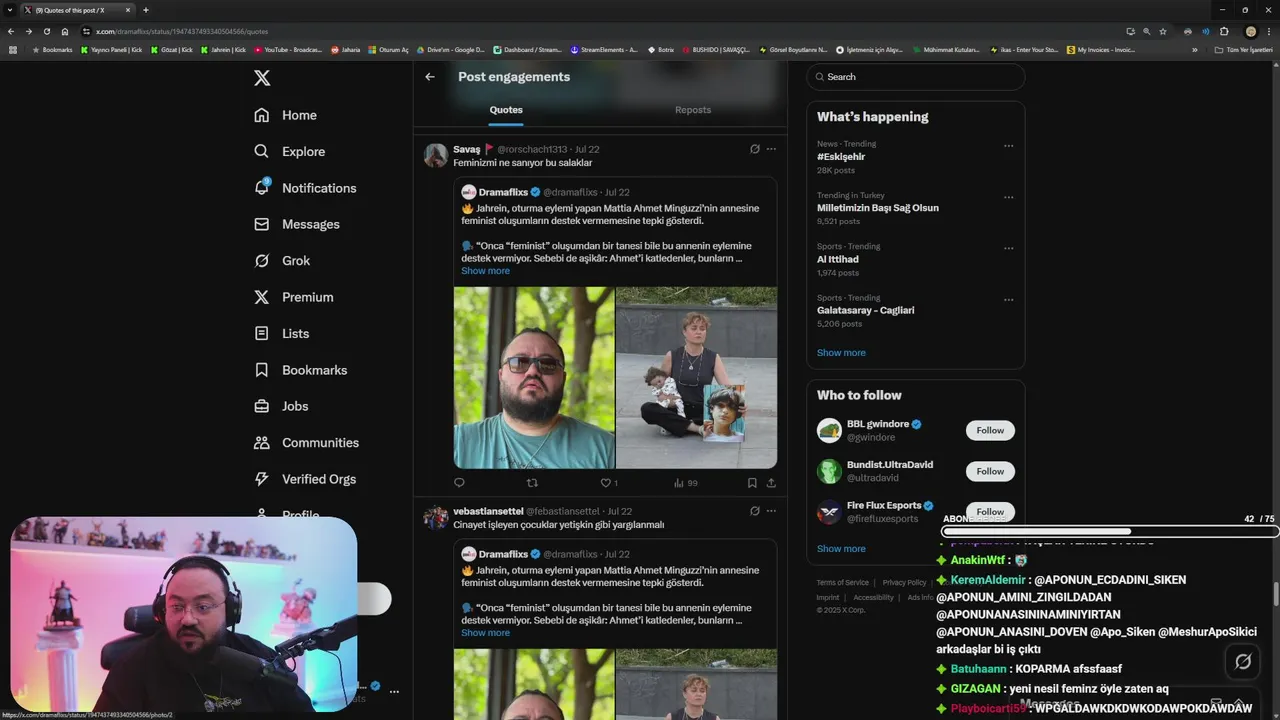Open the browser extensions puzzle icon
This screenshot has width=1280, height=720.
1224,31
